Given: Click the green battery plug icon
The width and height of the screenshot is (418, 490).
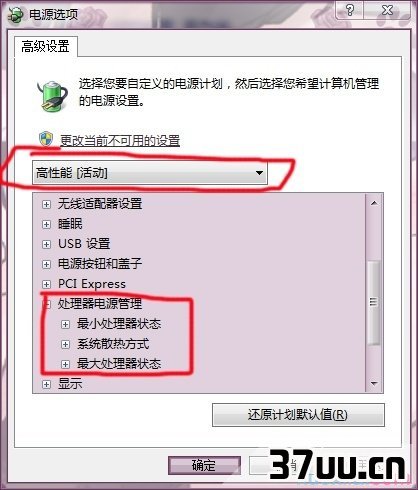Looking at the screenshot, I should tap(52, 96).
